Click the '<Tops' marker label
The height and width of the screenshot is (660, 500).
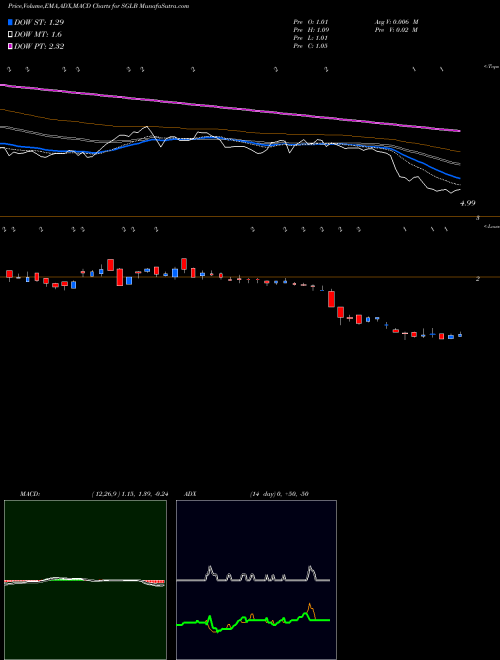(x=491, y=67)
